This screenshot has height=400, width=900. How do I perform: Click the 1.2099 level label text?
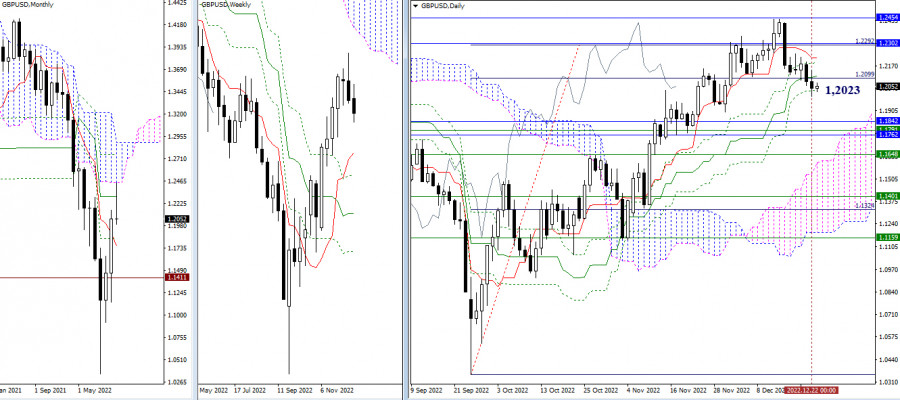(867, 74)
